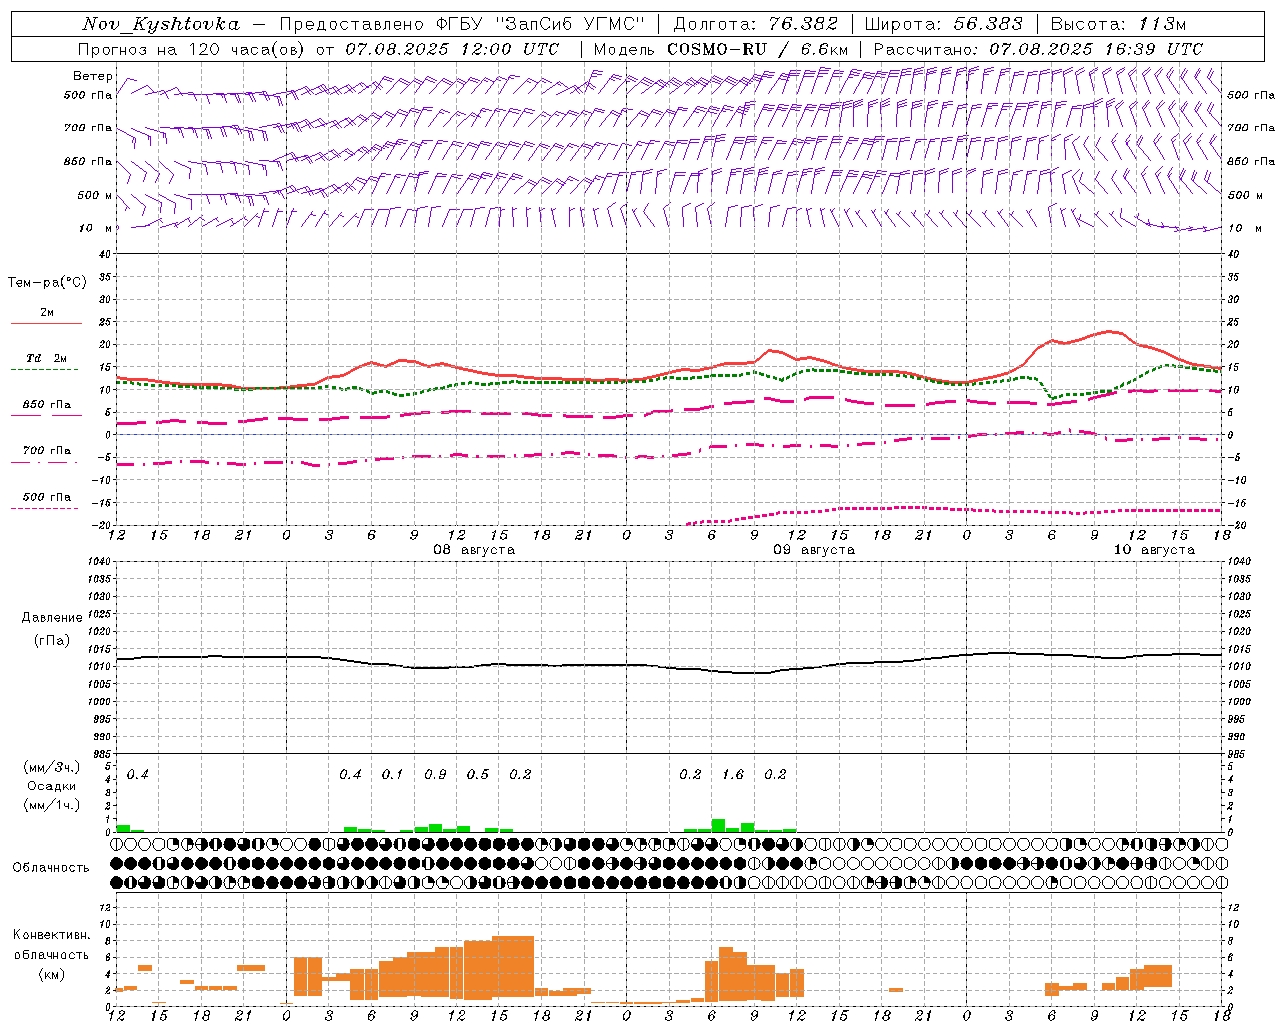Click the text Прогноз на 120 часа(ов)
The height and width of the screenshot is (1024, 1280).
192,49
